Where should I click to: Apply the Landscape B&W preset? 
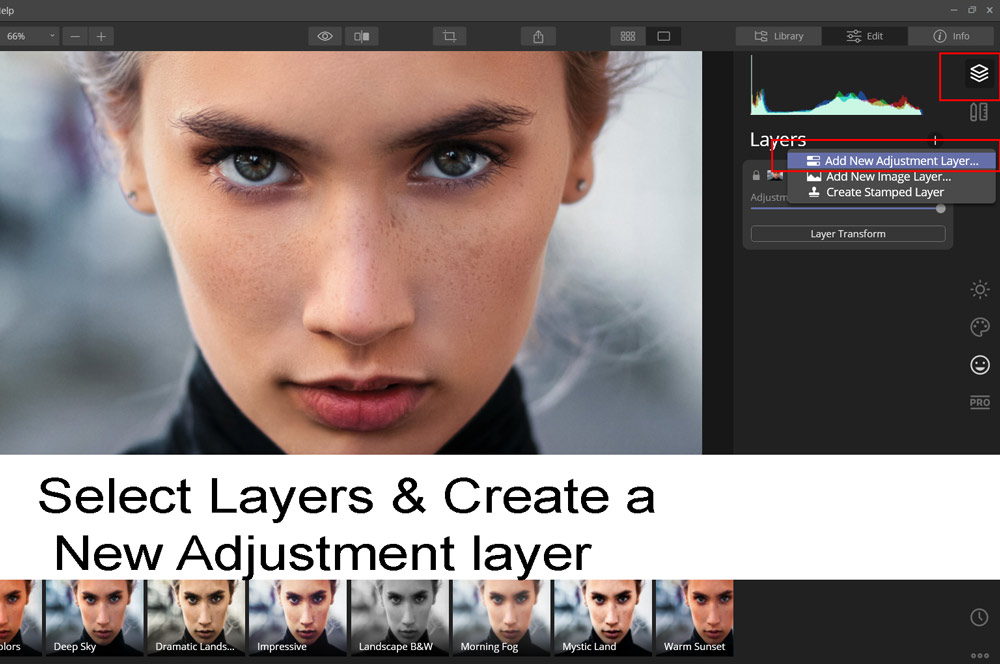[x=399, y=617]
